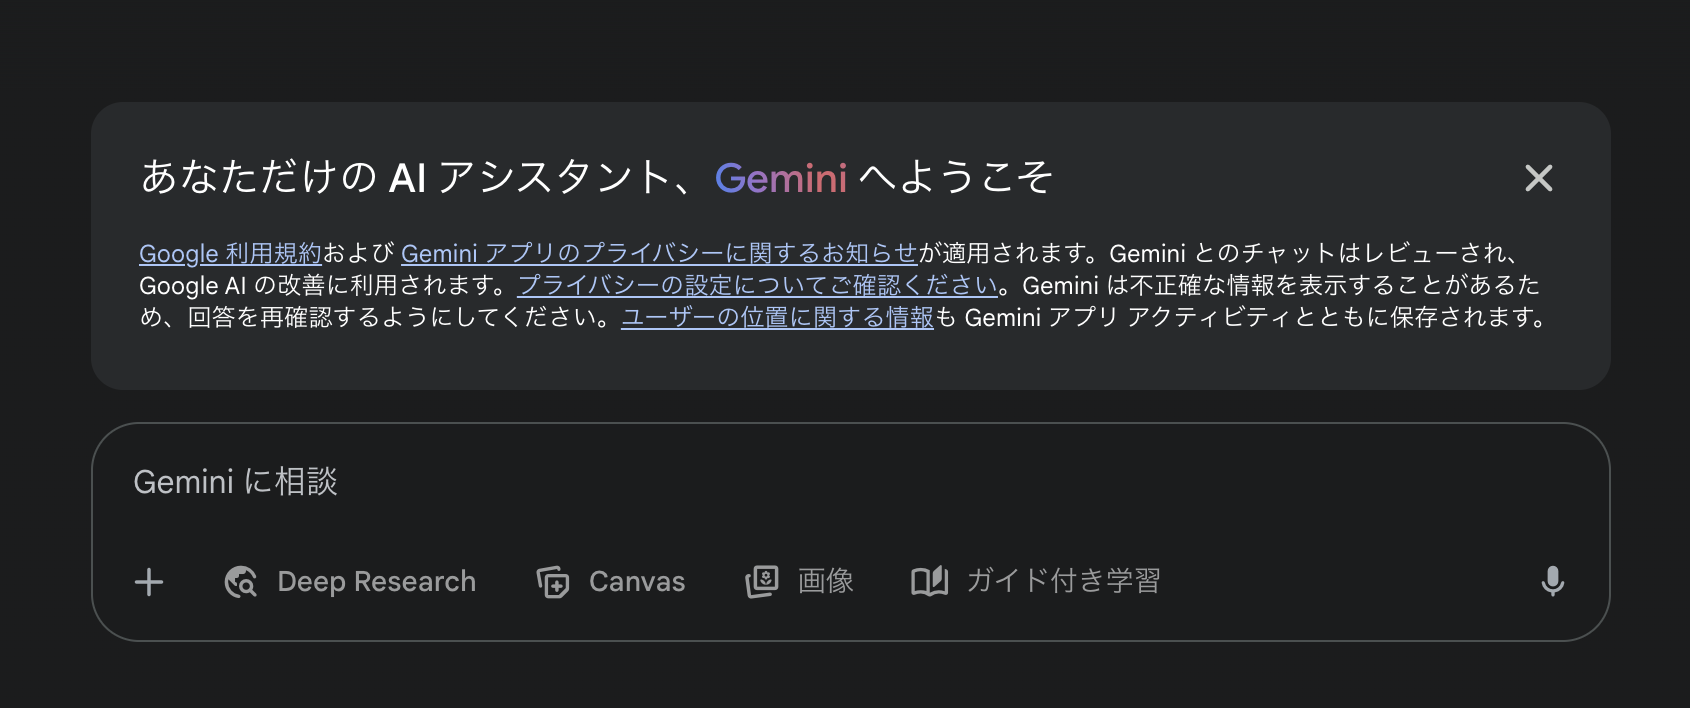Click the plus icon to add attachments
Image resolution: width=1690 pixels, height=708 pixels.
pos(148,581)
